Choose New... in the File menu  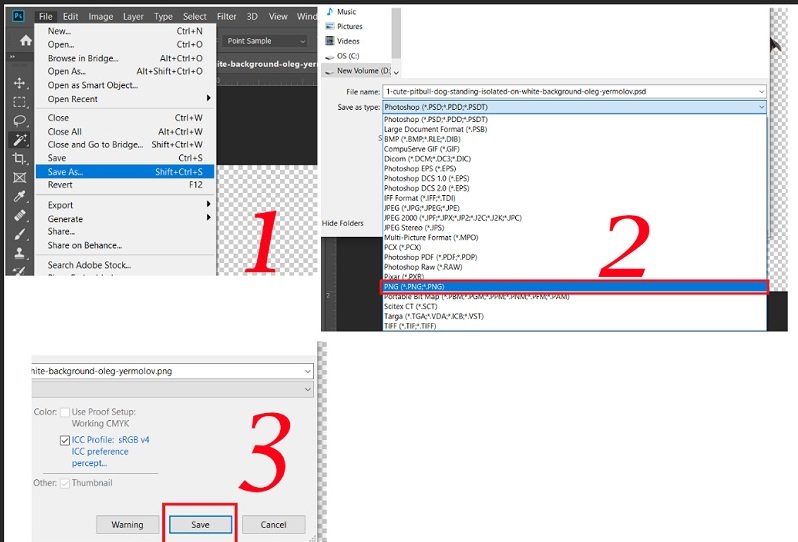[125, 31]
